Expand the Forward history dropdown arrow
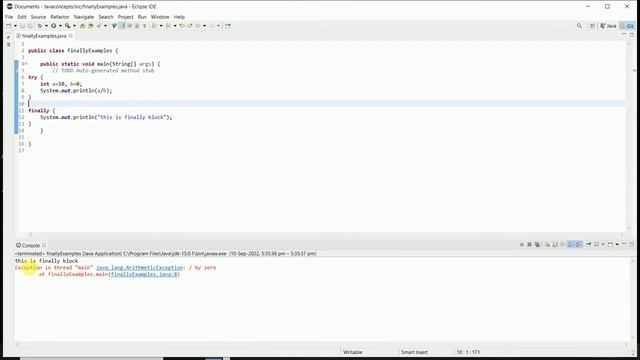The width and height of the screenshot is (640, 360). tap(218, 26)
